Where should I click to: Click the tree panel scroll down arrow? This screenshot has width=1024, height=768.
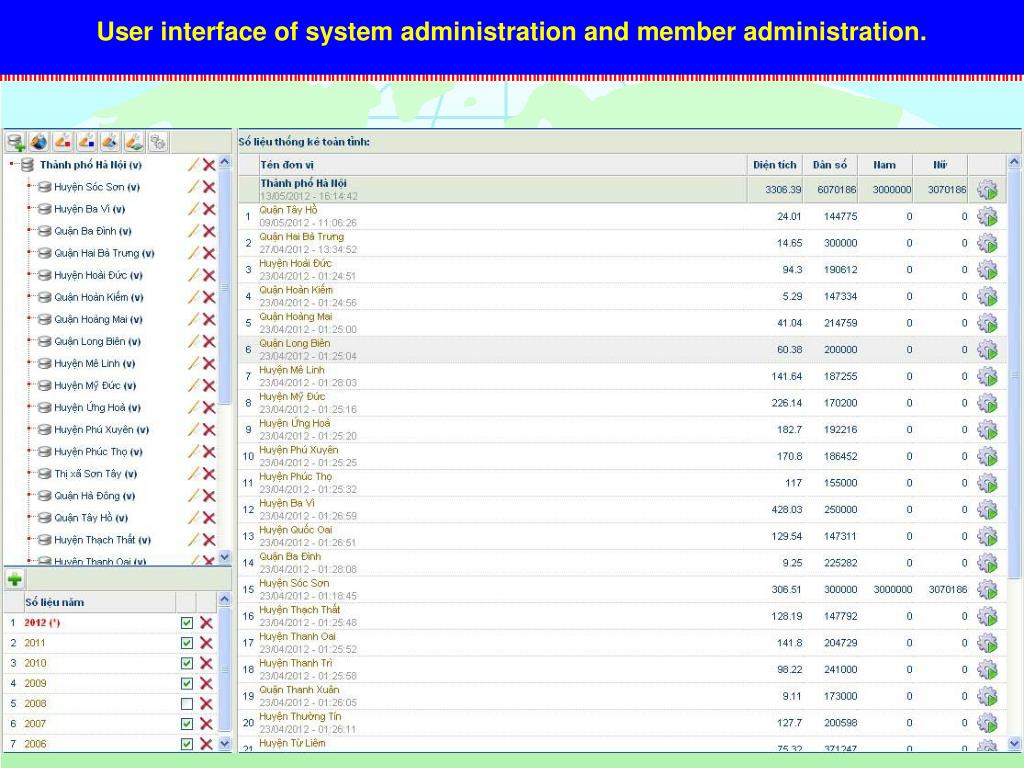click(x=225, y=557)
